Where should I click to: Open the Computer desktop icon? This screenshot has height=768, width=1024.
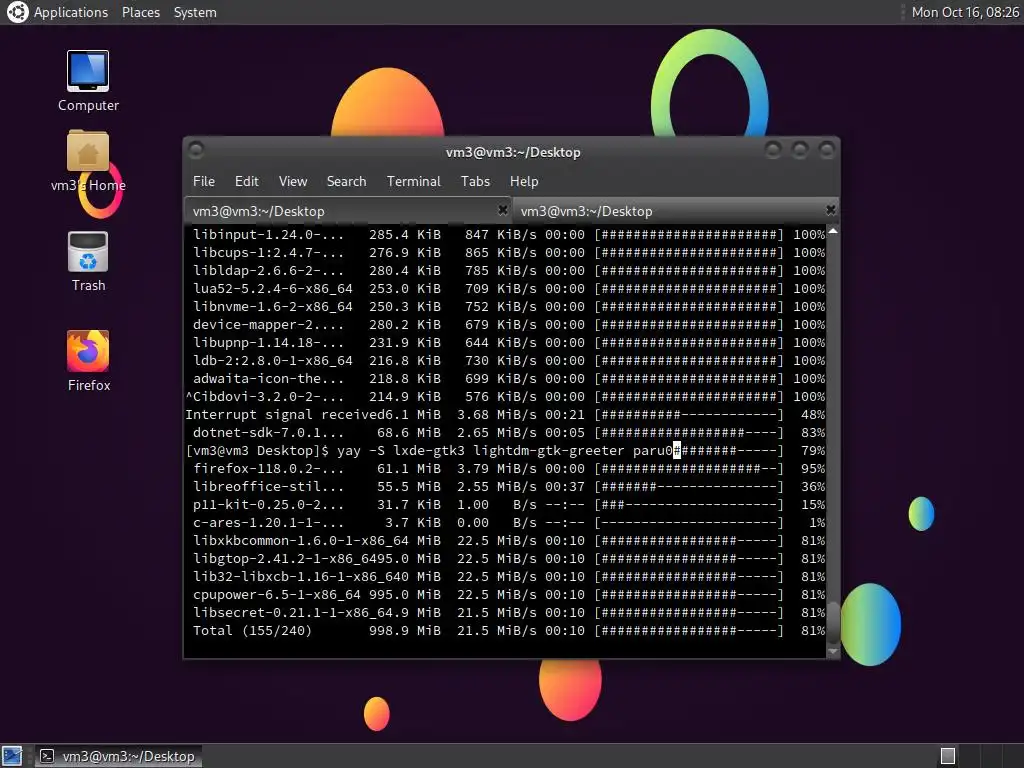click(x=88, y=71)
